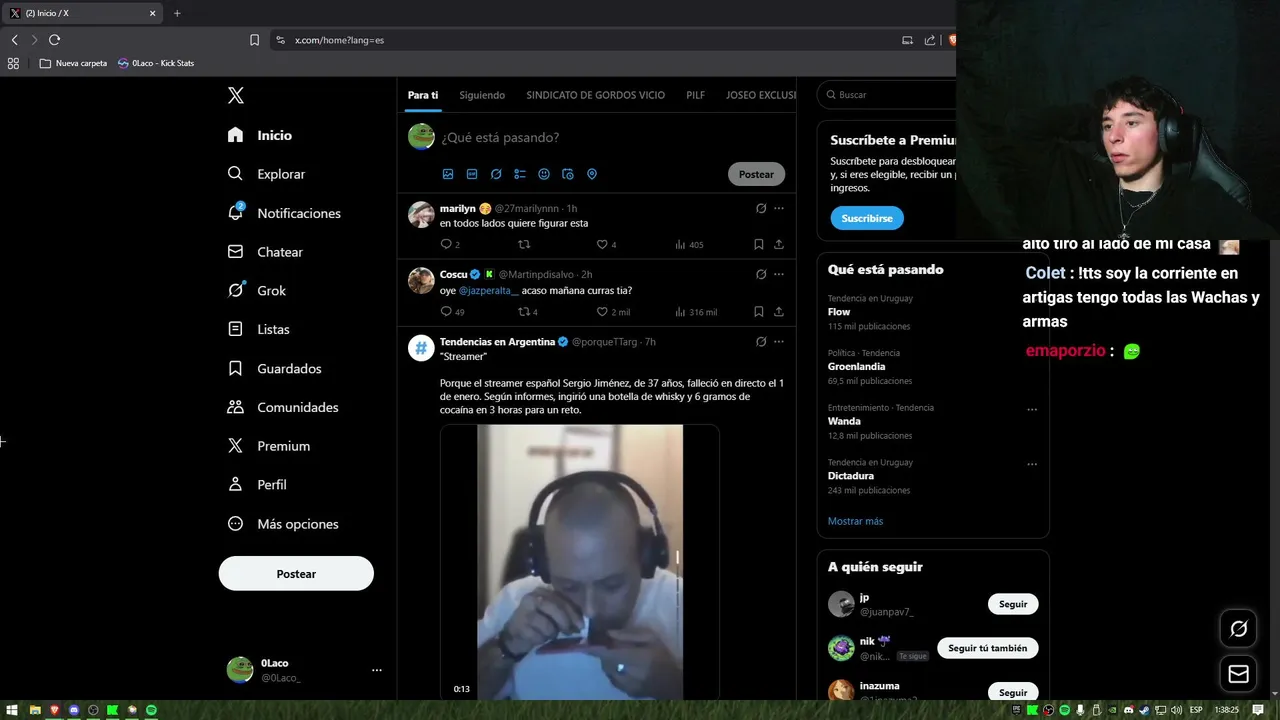1280x720 pixels.
Task: Go to Inicio in sidebar
Action: (260, 135)
